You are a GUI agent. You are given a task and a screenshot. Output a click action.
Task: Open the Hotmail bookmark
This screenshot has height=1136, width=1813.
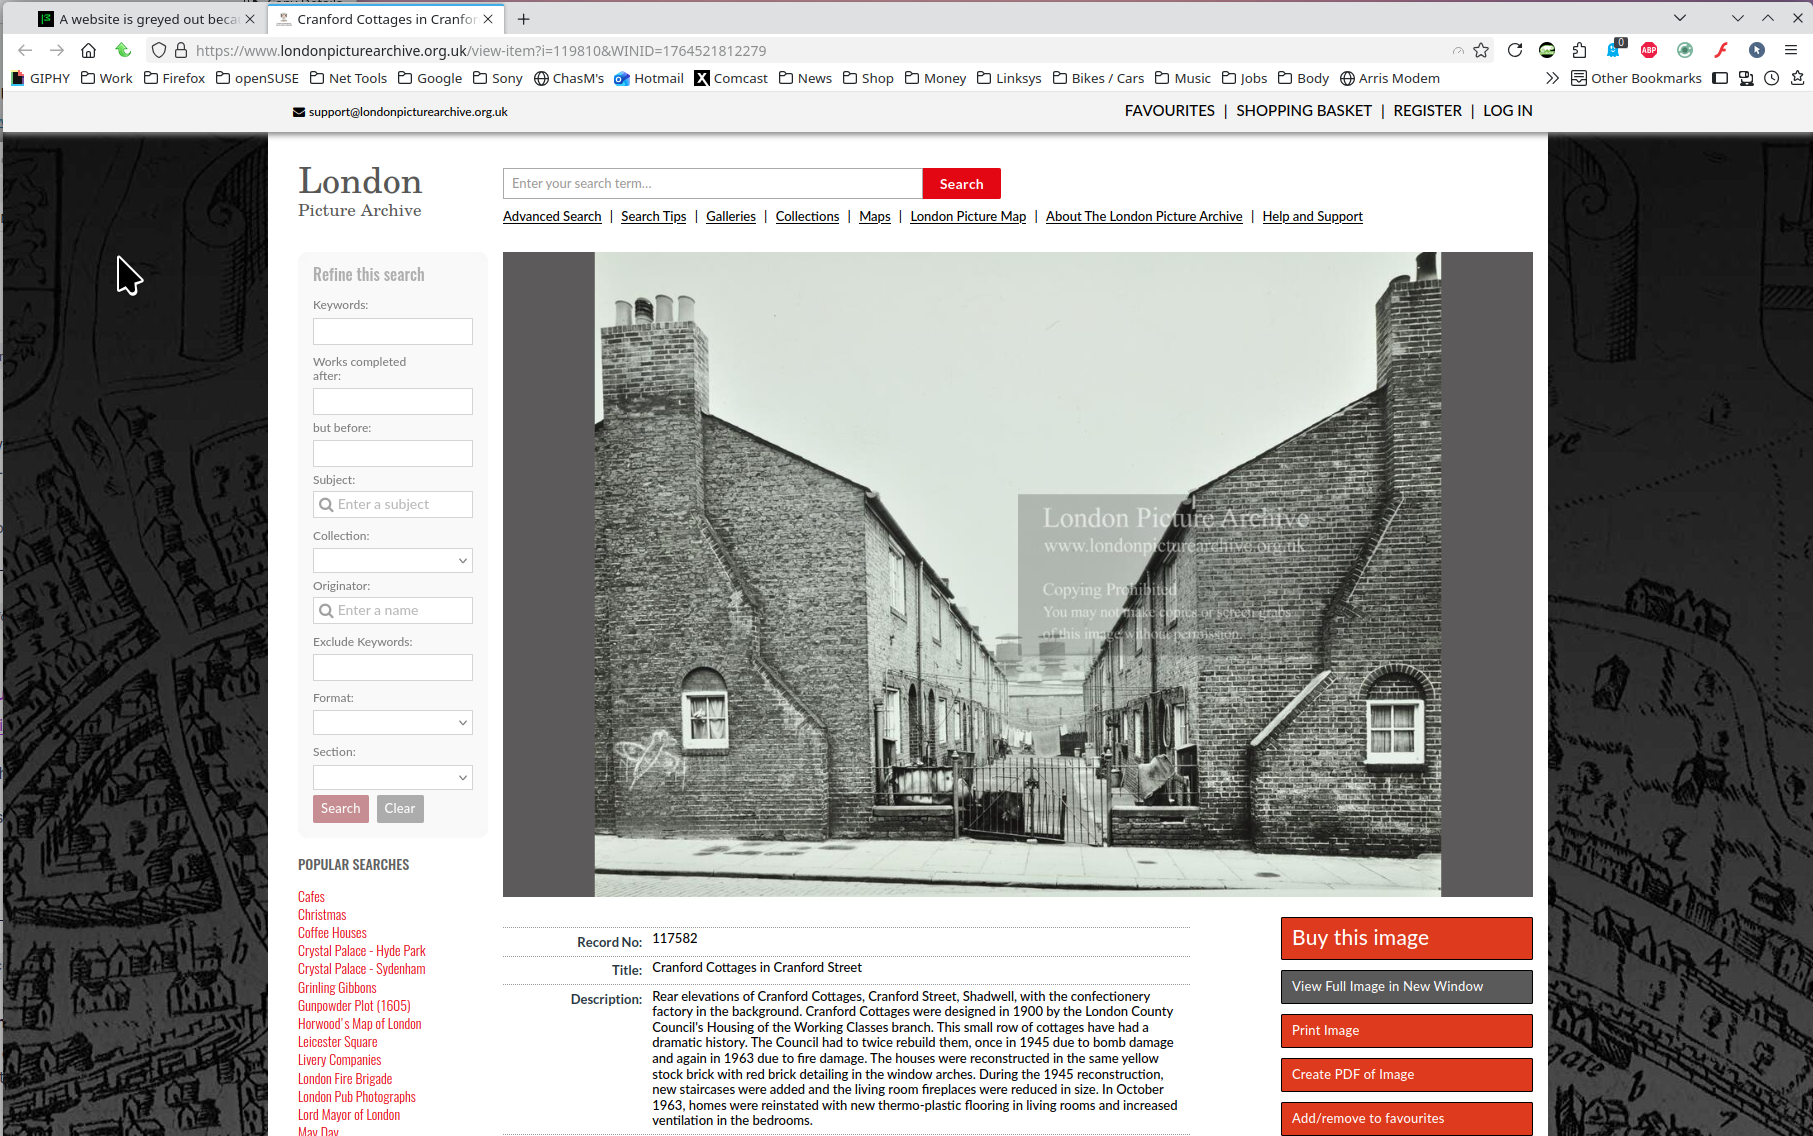pyautogui.click(x=649, y=78)
